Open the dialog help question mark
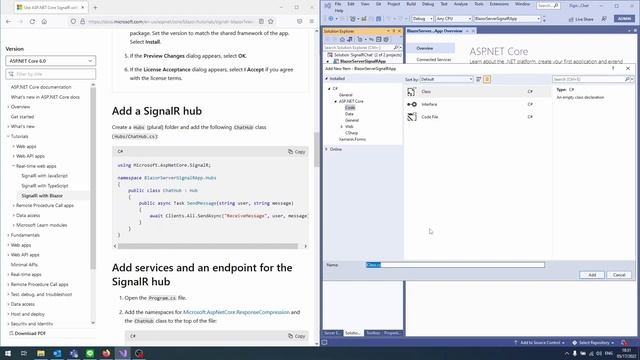Viewport: 640px width, 360px height. tap(613, 69)
